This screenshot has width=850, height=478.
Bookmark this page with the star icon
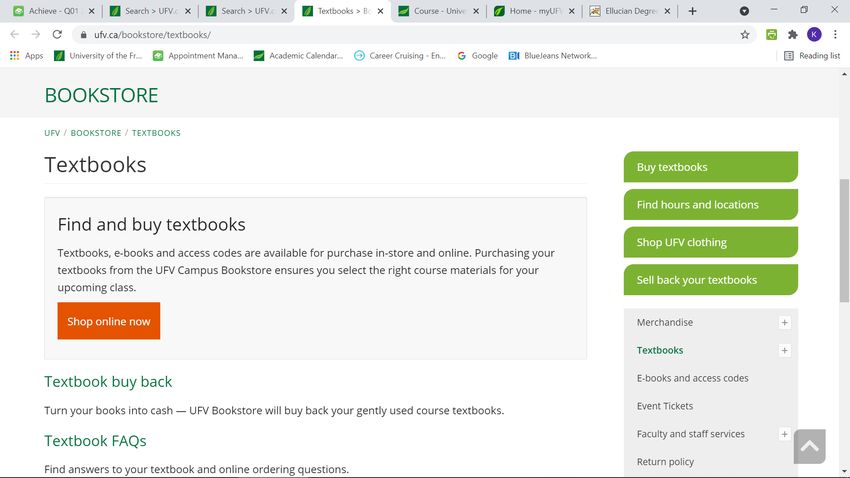point(745,35)
